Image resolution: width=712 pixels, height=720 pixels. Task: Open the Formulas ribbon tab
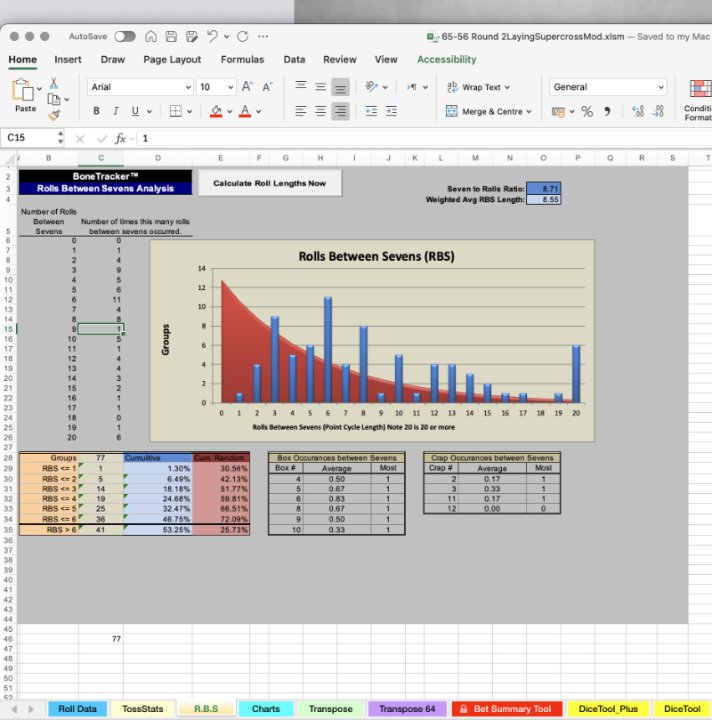click(242, 59)
